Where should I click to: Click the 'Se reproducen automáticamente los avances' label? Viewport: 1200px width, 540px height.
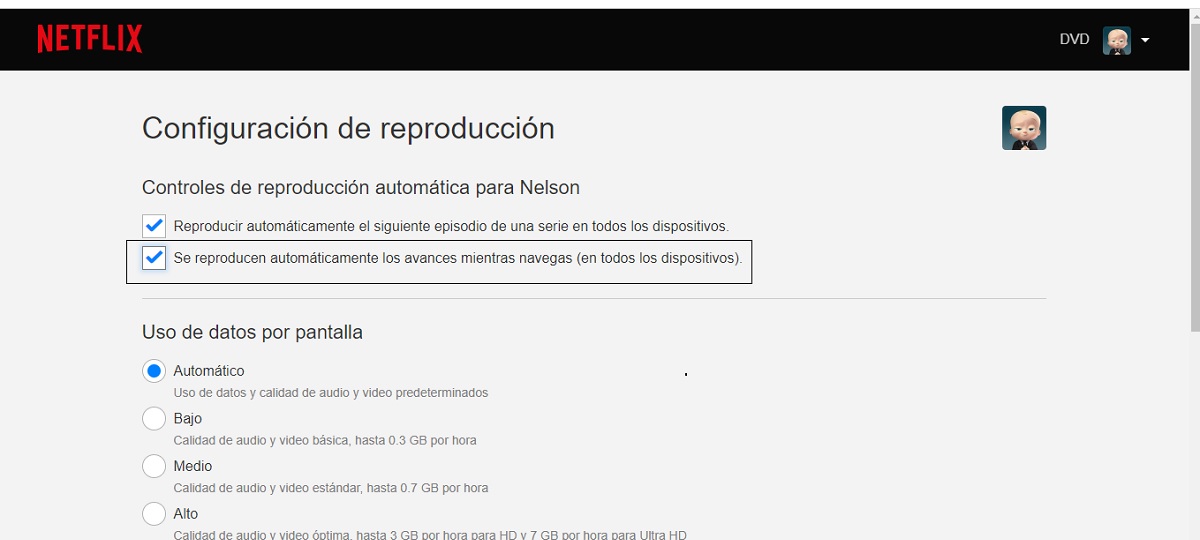(x=458, y=258)
